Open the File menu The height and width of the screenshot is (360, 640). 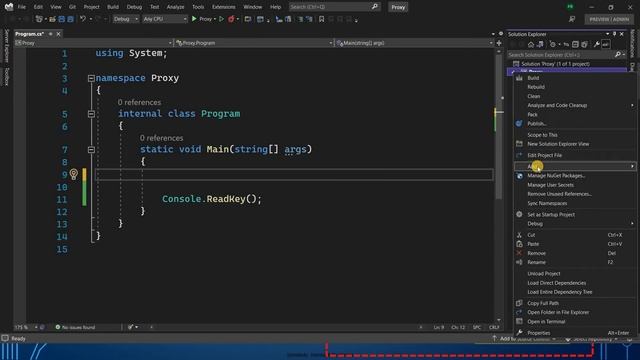22,7
